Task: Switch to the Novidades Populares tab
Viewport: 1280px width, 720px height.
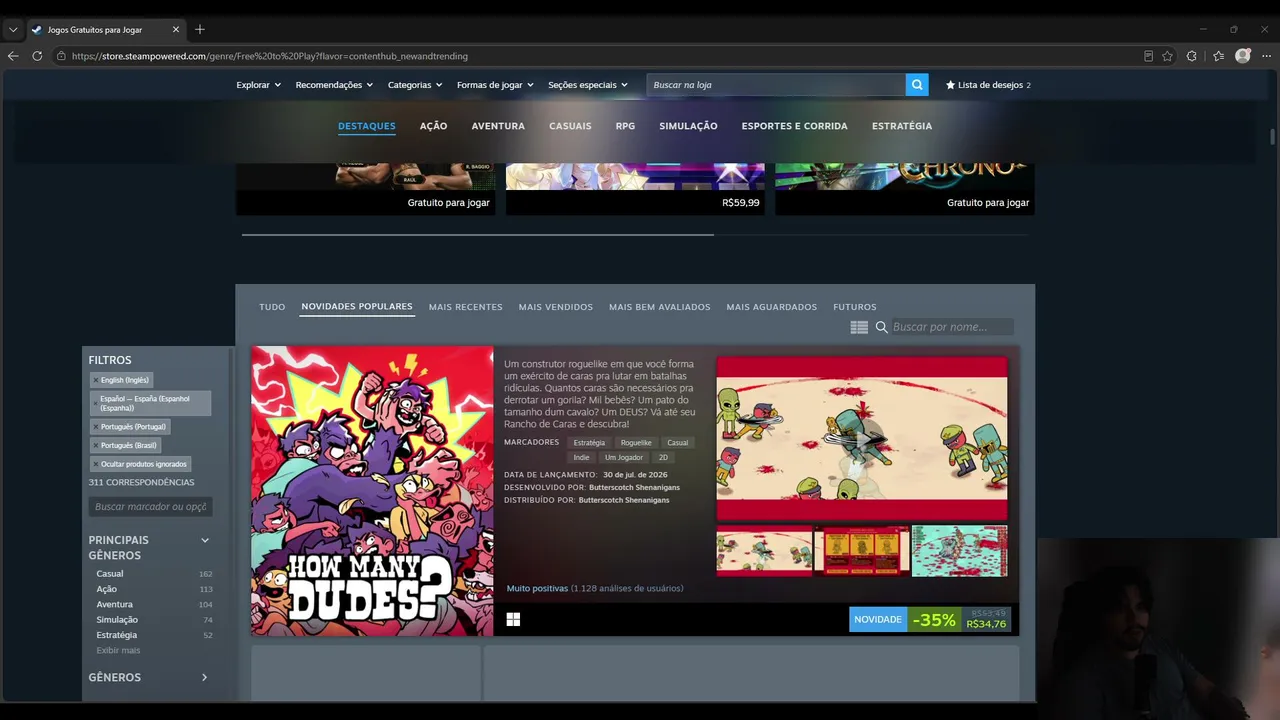Action: [x=357, y=307]
